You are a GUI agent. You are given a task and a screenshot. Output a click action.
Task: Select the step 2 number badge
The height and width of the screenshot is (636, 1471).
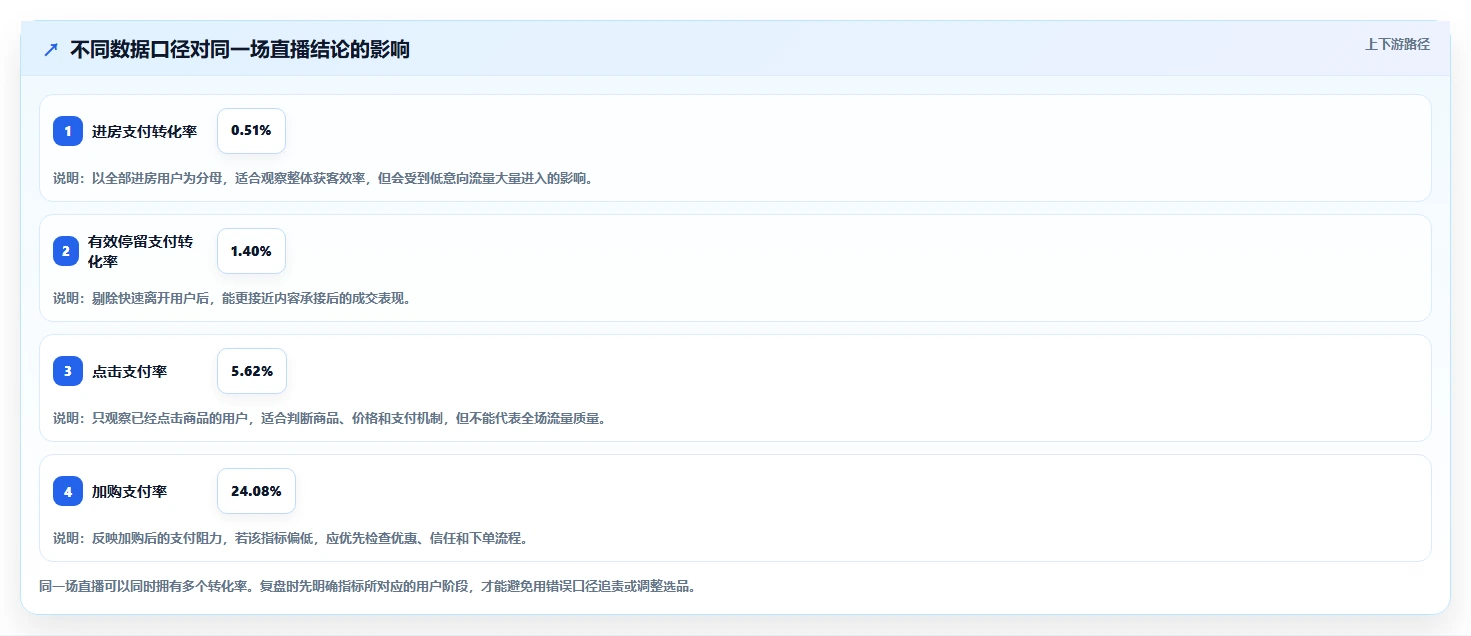coord(68,251)
